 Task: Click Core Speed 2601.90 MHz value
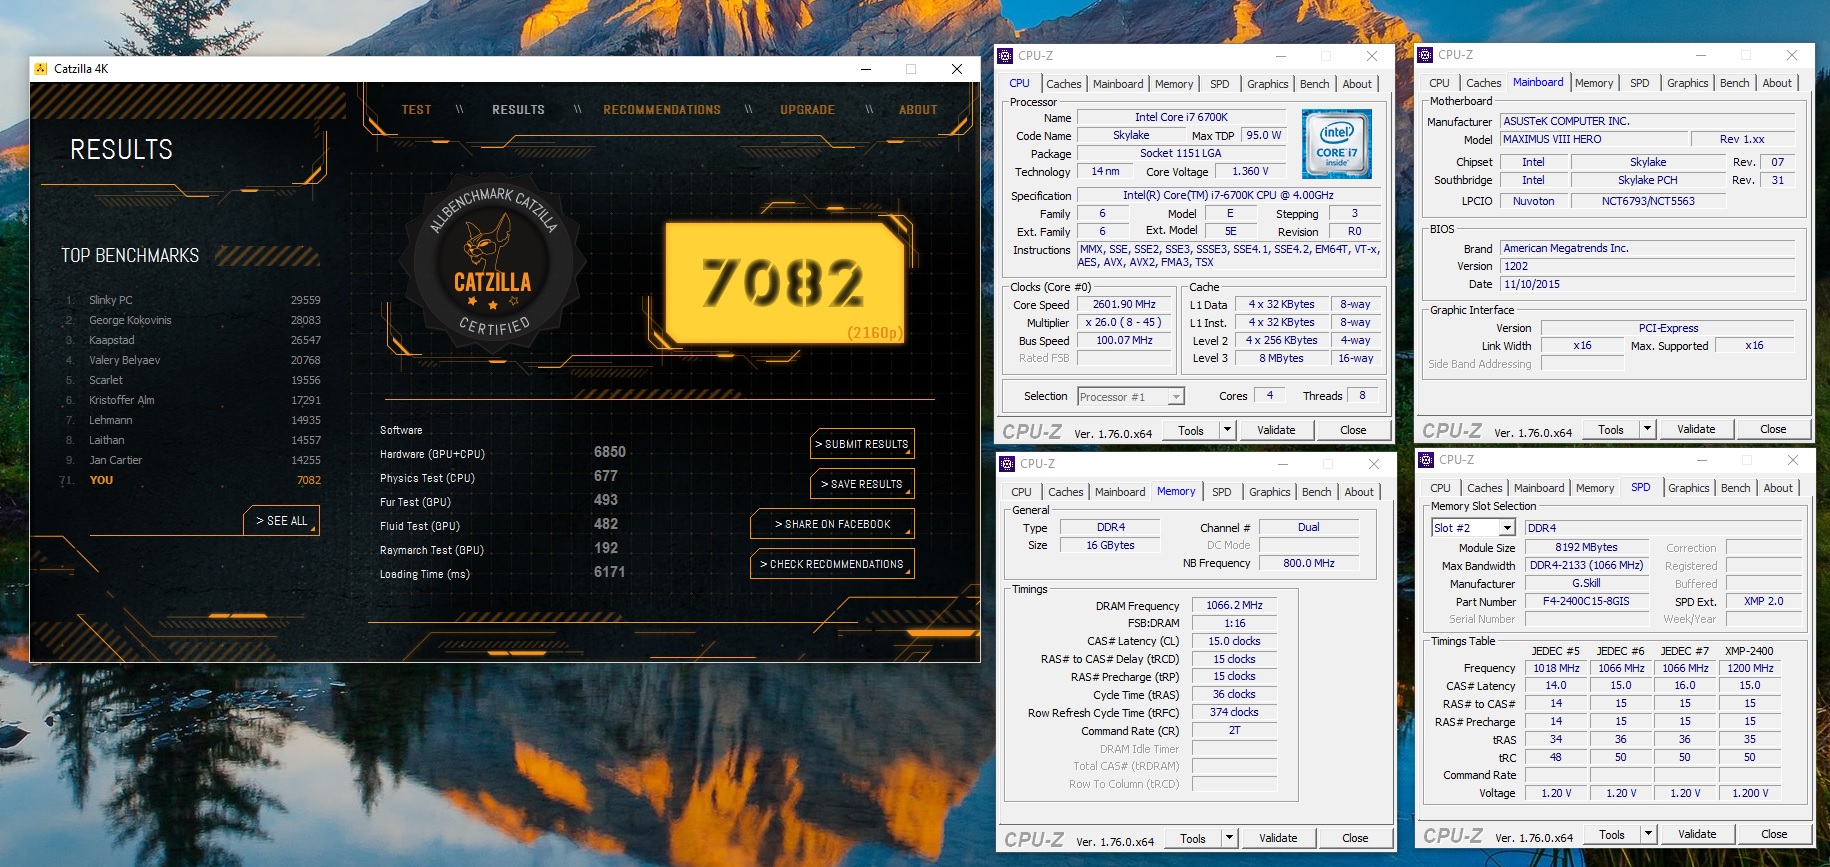tap(1124, 304)
